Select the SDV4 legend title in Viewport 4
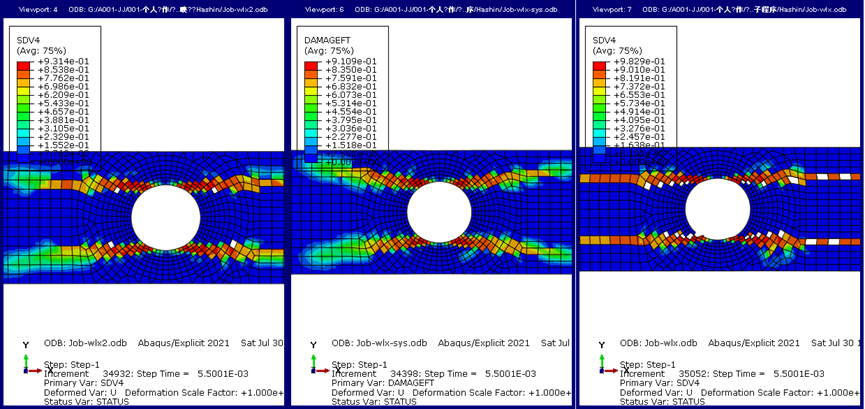Screen dimensions: 865x409 (x=26, y=40)
